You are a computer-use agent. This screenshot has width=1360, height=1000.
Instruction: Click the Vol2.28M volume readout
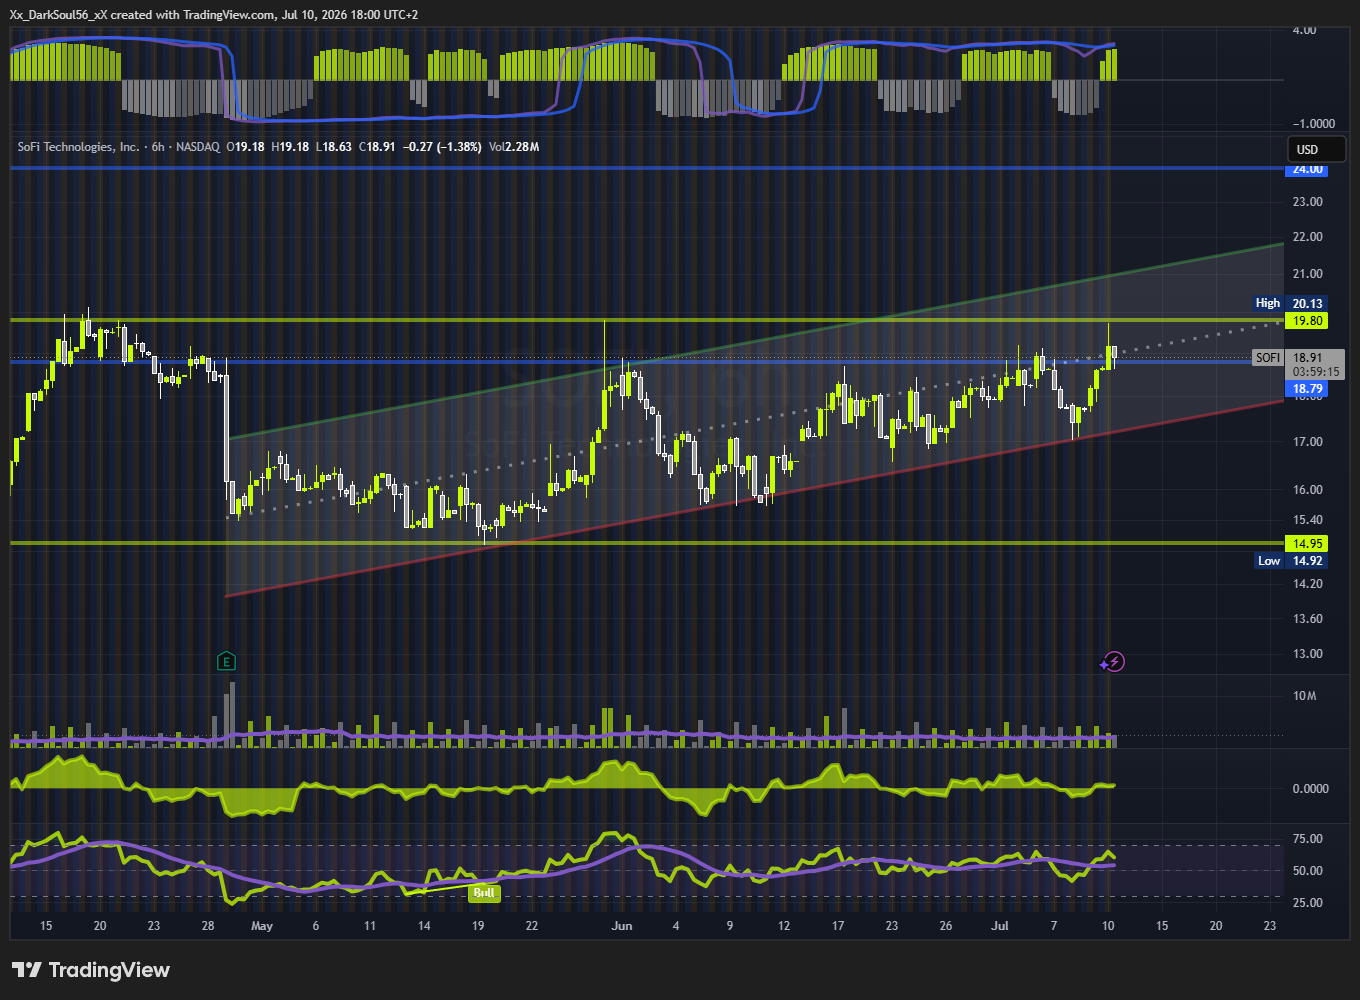(514, 147)
